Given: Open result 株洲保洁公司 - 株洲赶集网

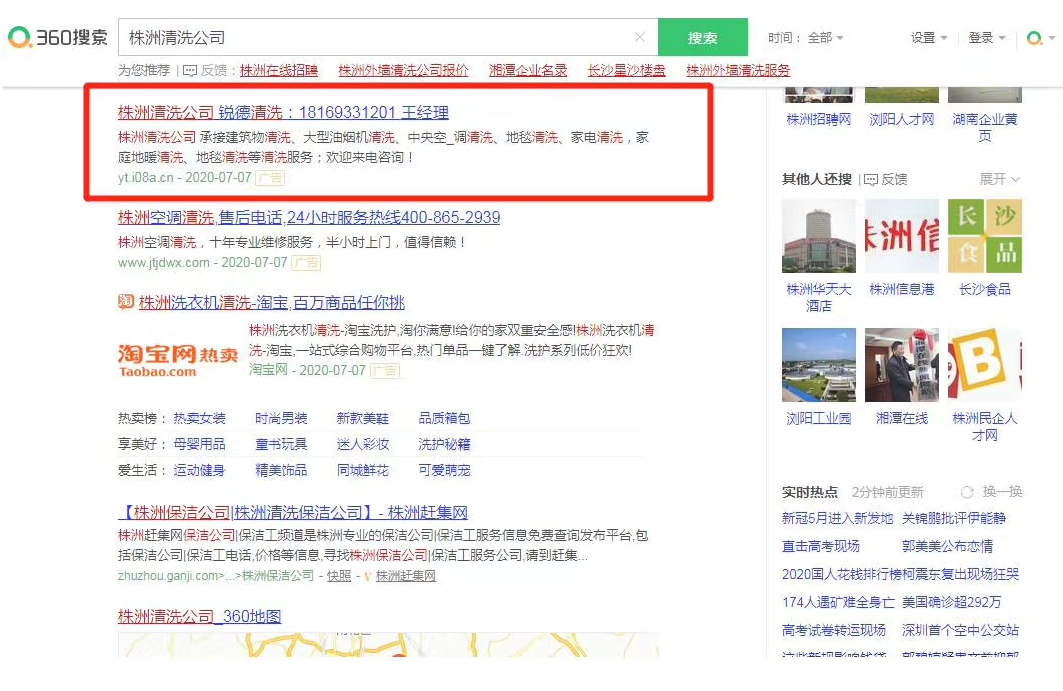Looking at the screenshot, I should tap(293, 513).
